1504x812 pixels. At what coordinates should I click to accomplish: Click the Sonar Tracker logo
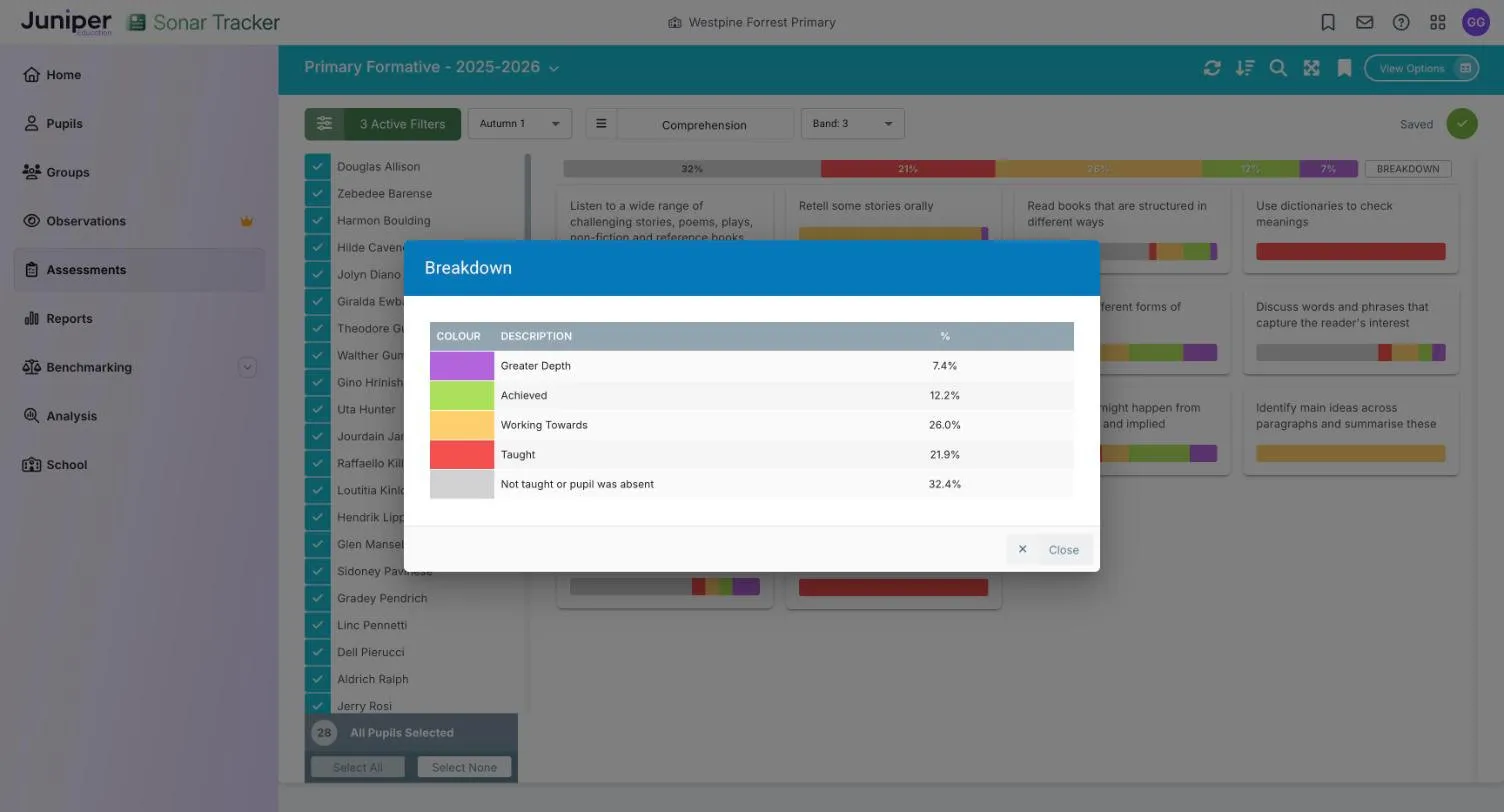204,22
